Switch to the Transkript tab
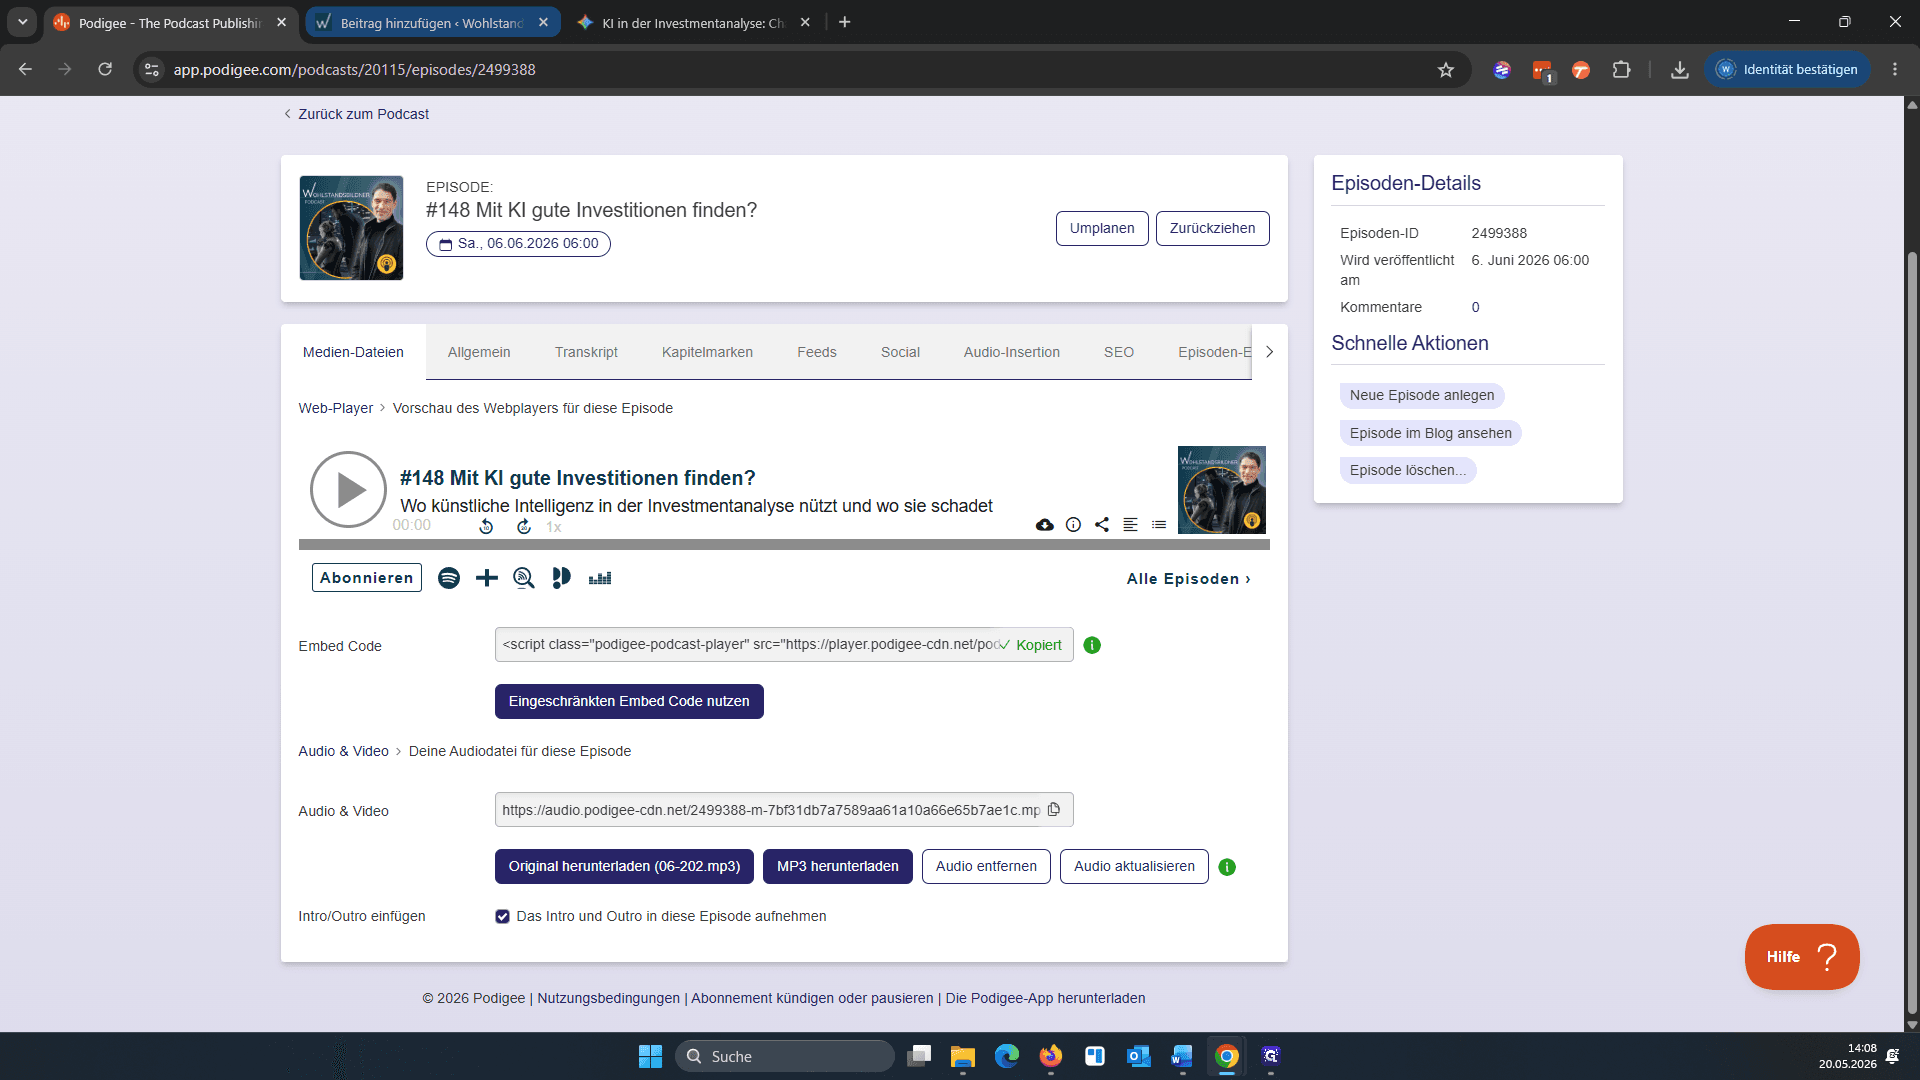The height and width of the screenshot is (1080, 1920). tap(586, 352)
